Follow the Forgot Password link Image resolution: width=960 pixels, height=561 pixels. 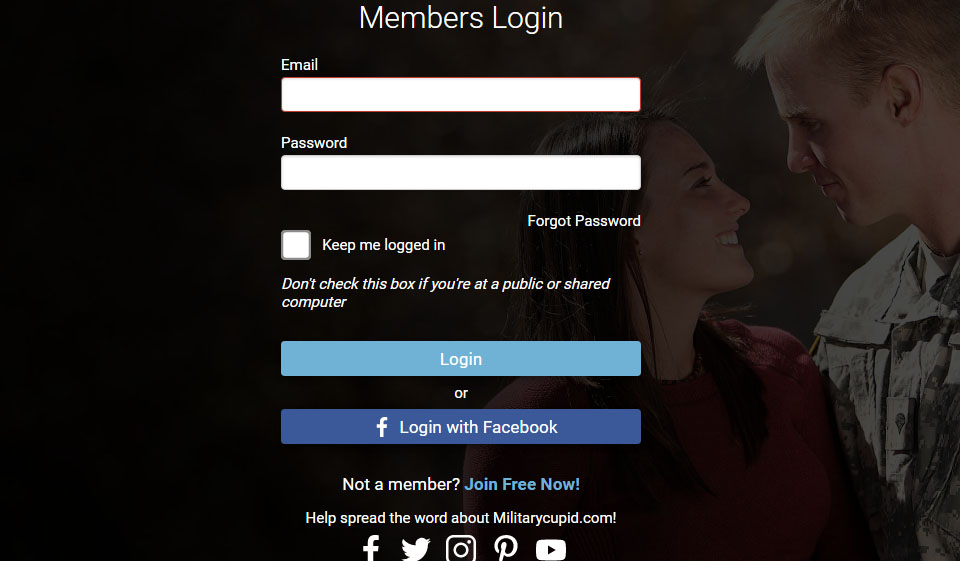(x=583, y=220)
